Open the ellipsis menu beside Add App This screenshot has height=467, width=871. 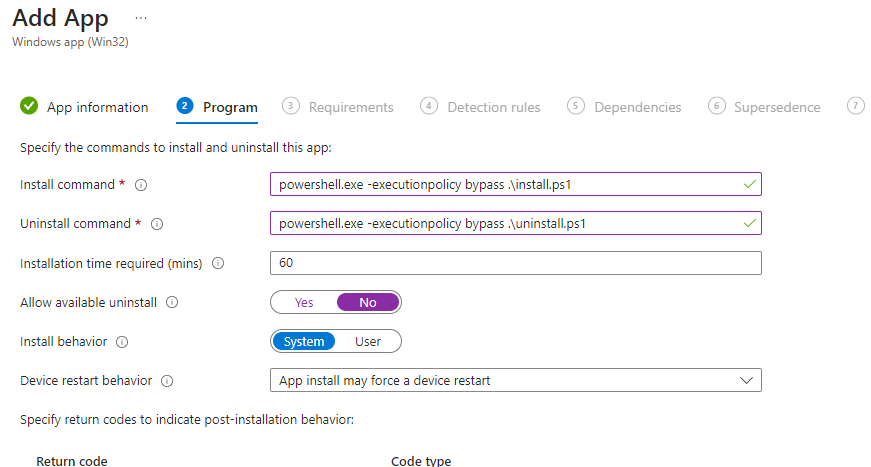point(140,19)
